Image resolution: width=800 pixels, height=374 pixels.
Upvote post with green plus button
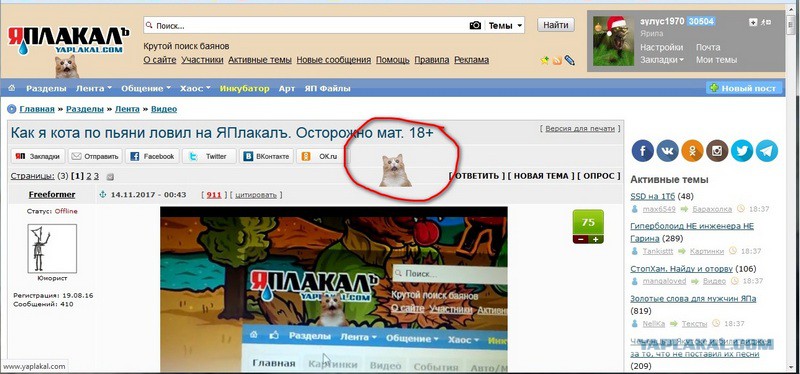(x=596, y=239)
